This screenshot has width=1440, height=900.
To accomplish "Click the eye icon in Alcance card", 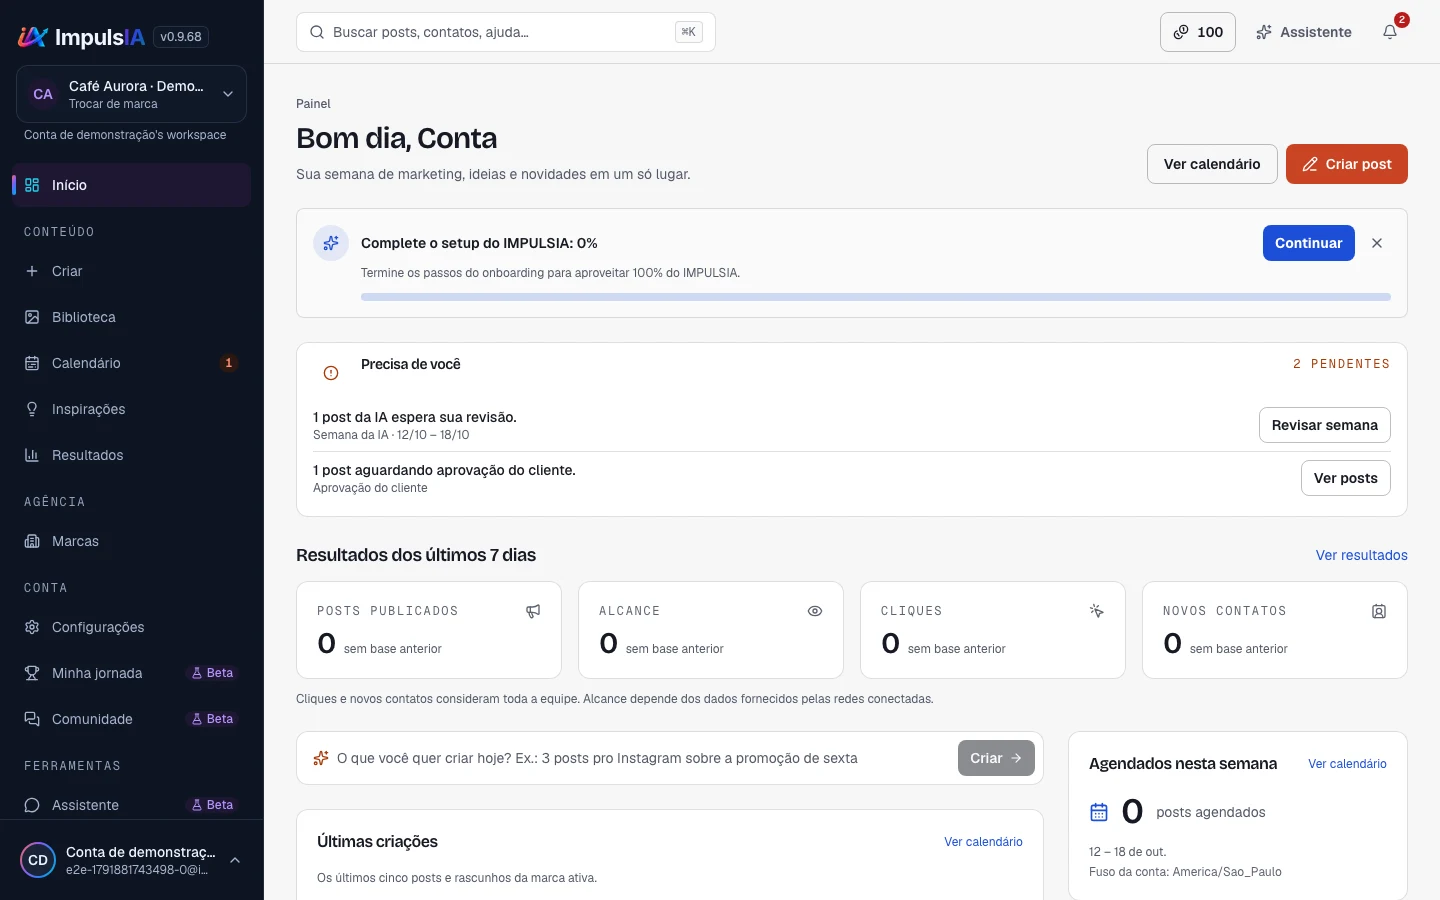I will (815, 611).
